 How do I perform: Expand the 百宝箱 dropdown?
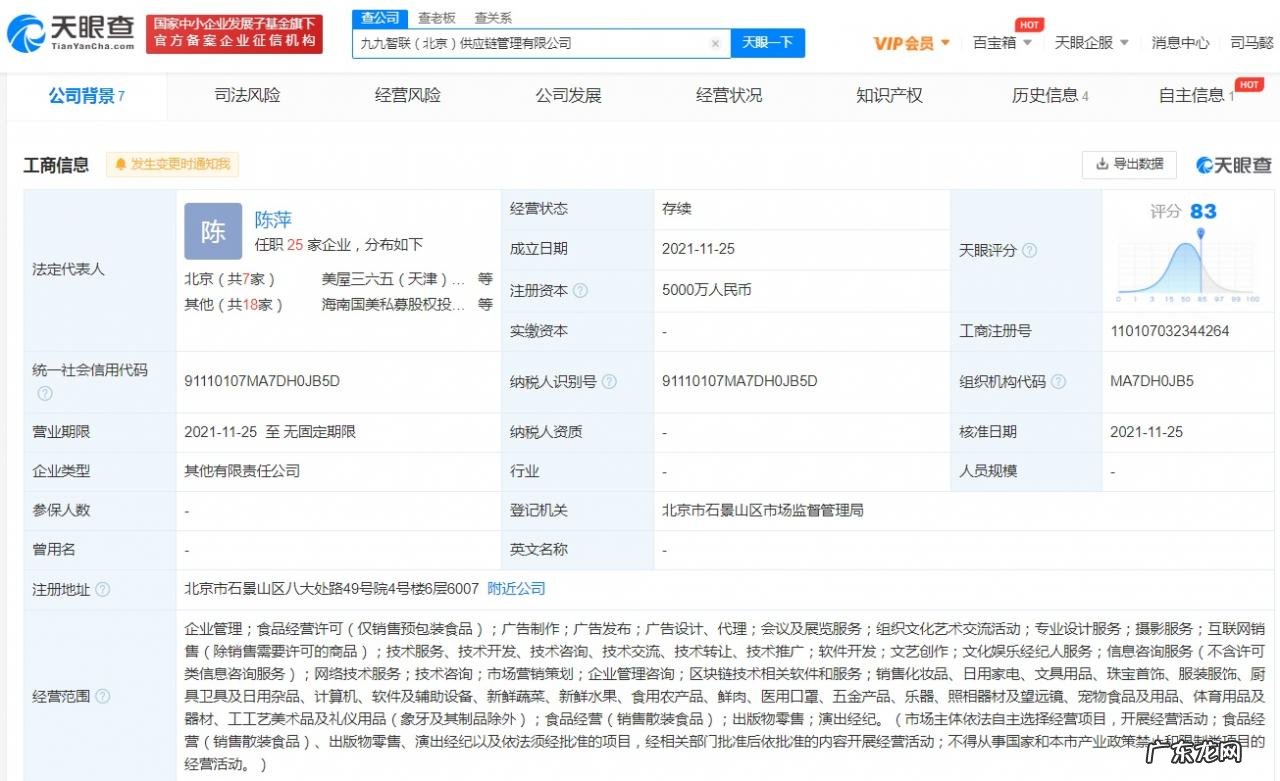pos(999,43)
